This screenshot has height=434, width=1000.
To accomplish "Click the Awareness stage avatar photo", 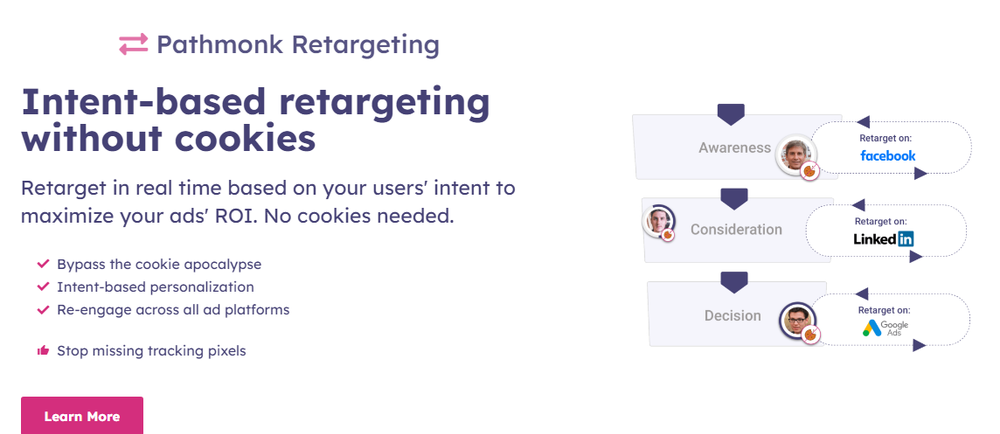I will (x=795, y=155).
